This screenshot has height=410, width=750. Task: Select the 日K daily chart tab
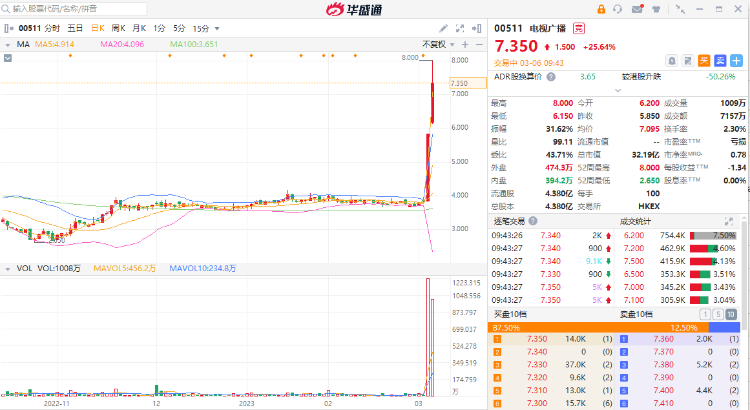click(x=98, y=29)
